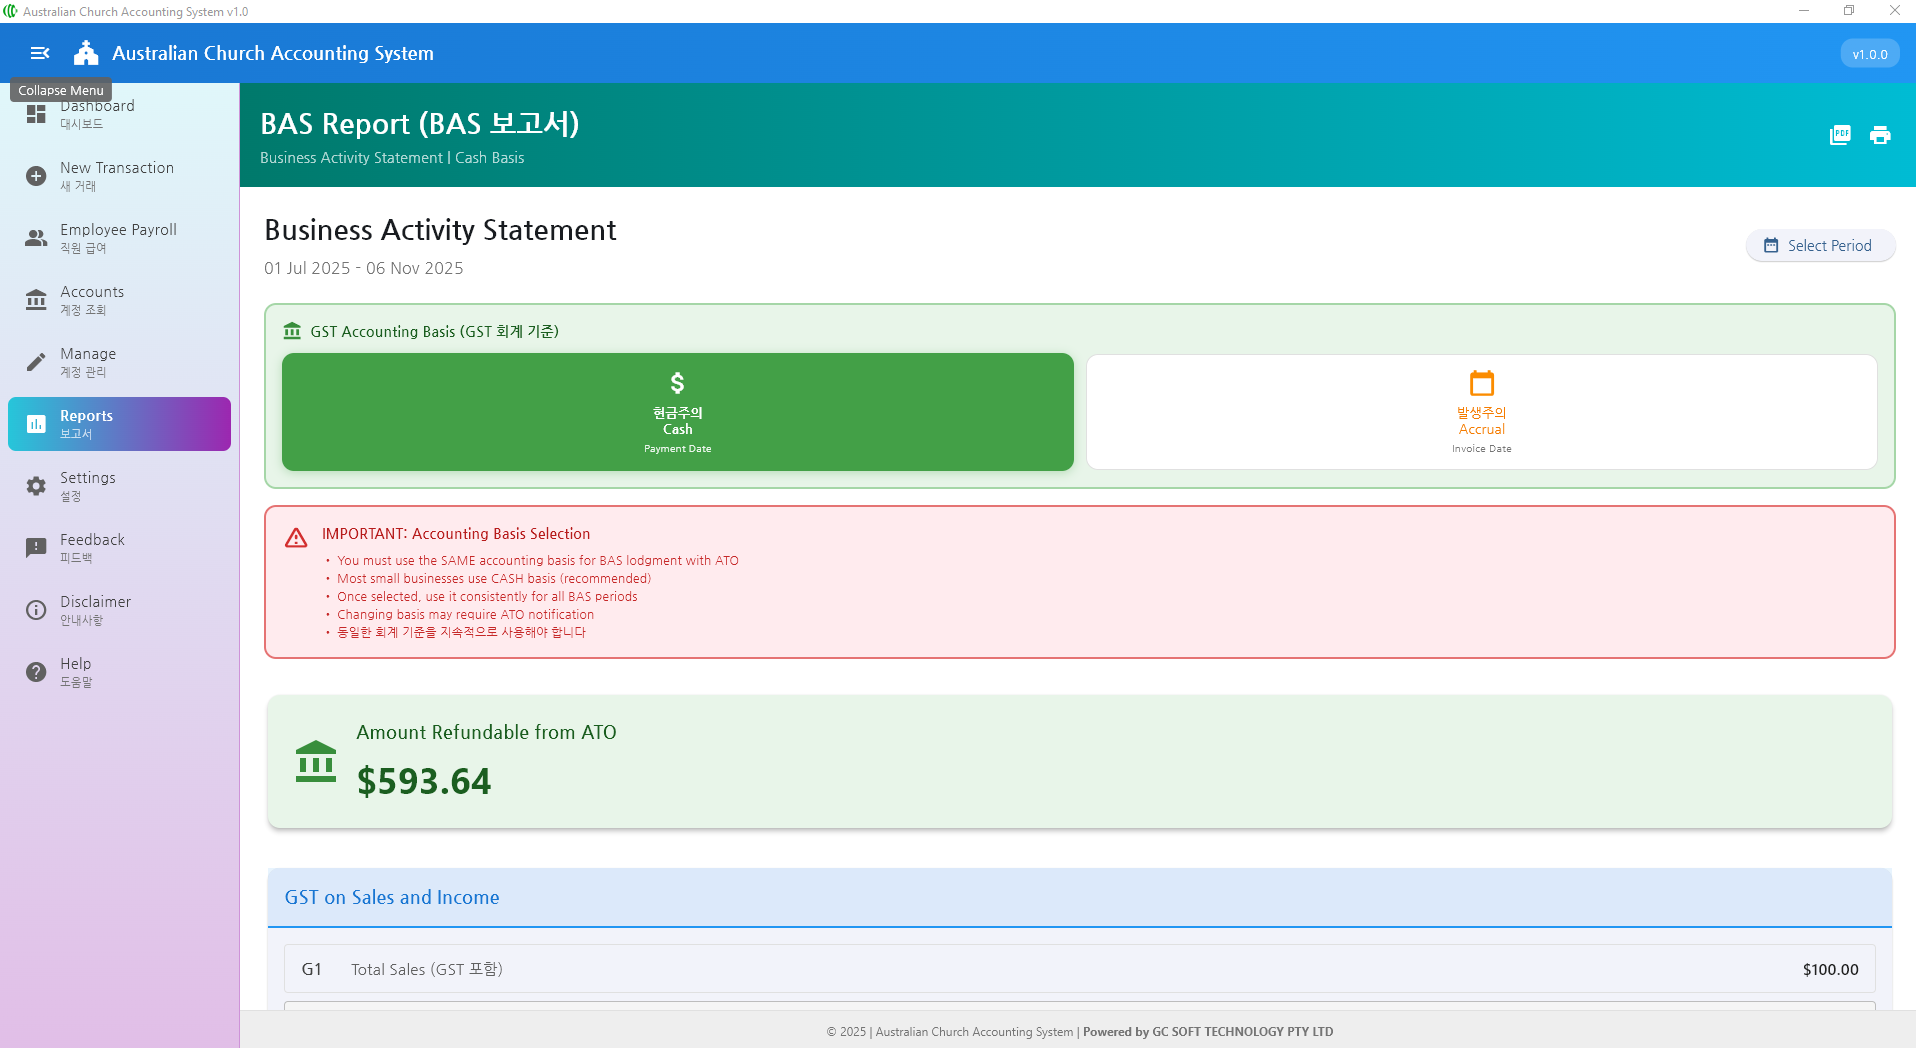Image resolution: width=1916 pixels, height=1048 pixels.
Task: Open the Manage pencil icon
Action: pos(36,362)
